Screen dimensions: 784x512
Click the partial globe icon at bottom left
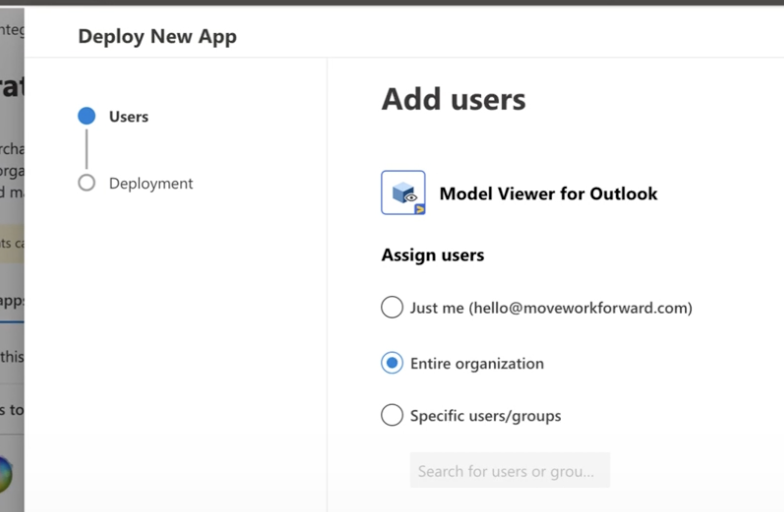7,474
